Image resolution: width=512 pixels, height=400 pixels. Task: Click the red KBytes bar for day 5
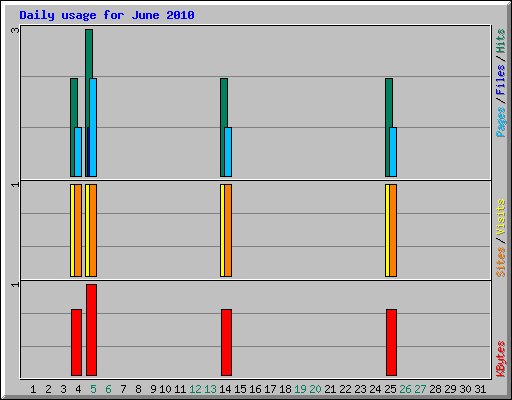click(91, 330)
